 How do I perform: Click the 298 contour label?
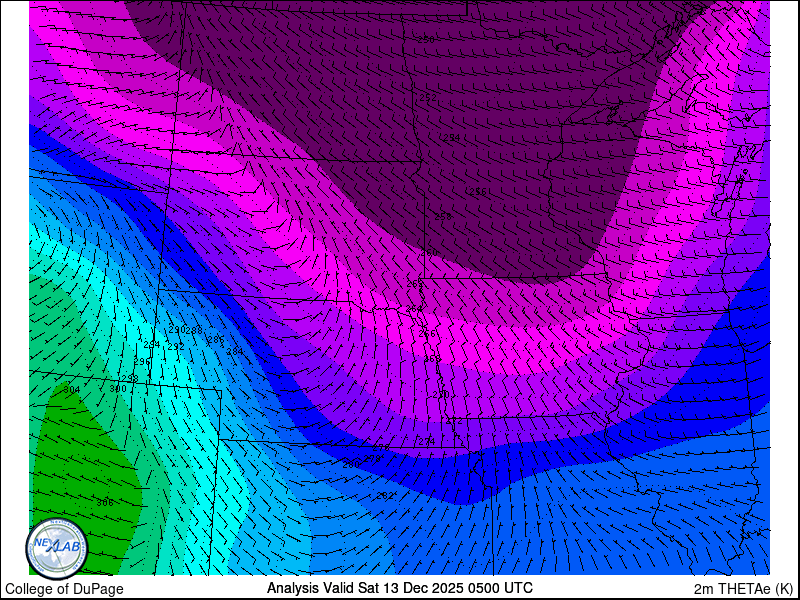pos(130,378)
